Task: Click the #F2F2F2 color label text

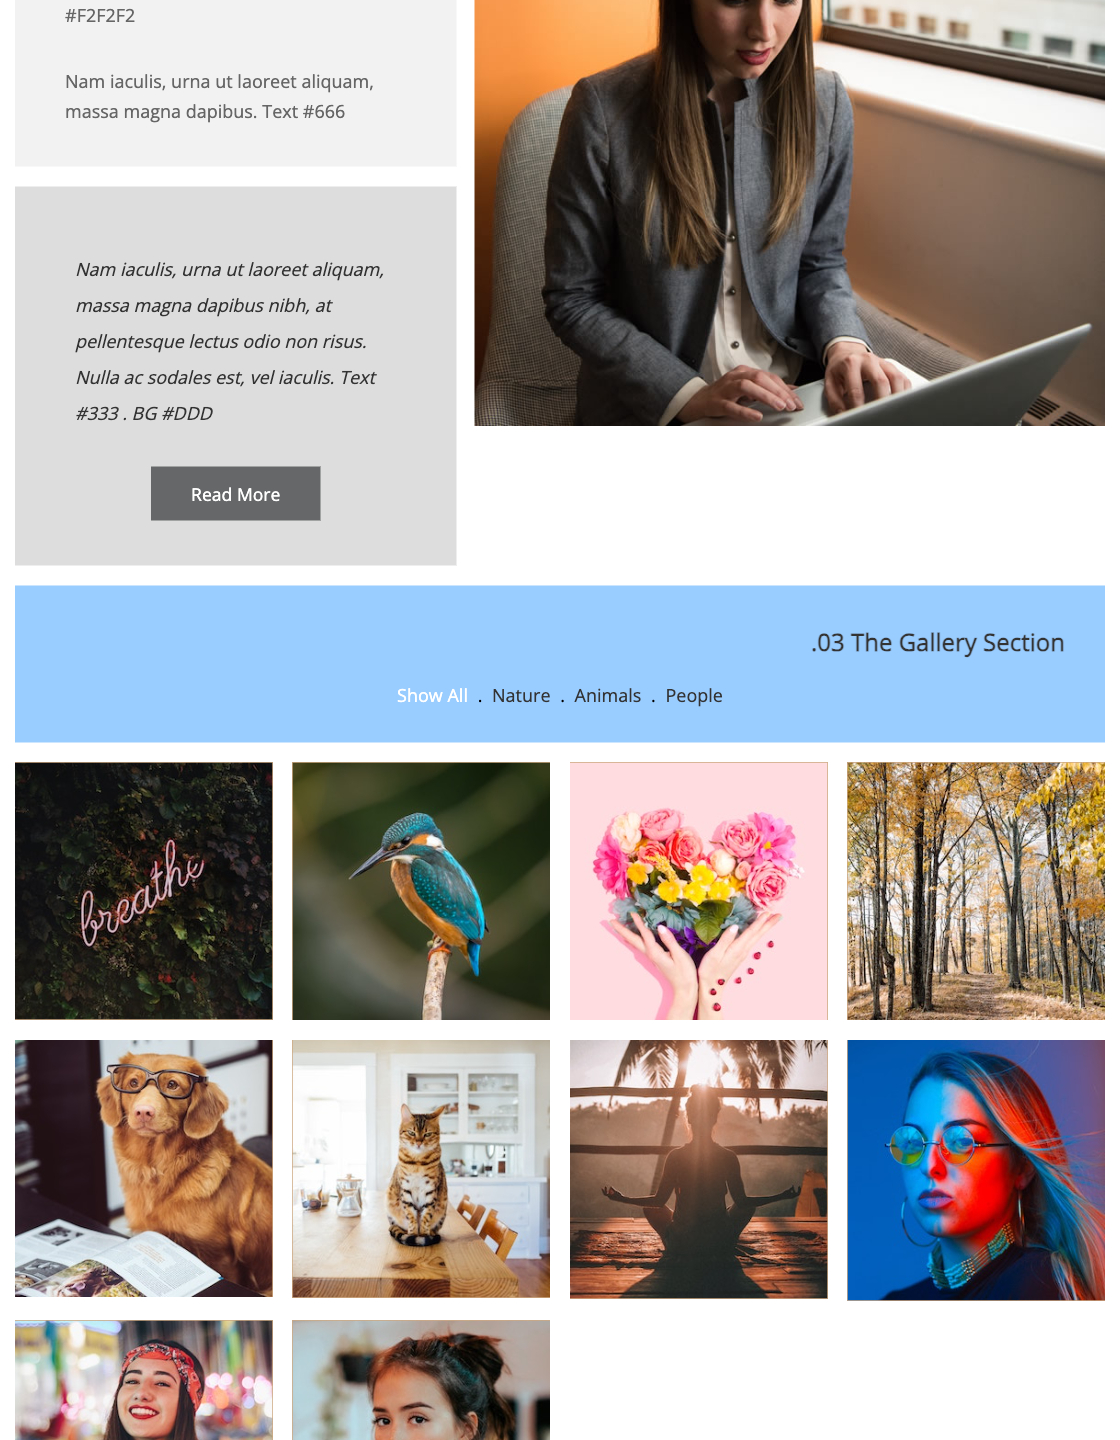Action: 100,16
